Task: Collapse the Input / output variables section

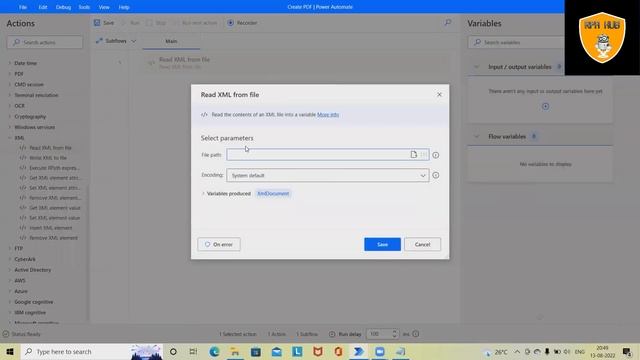Action: (476, 67)
